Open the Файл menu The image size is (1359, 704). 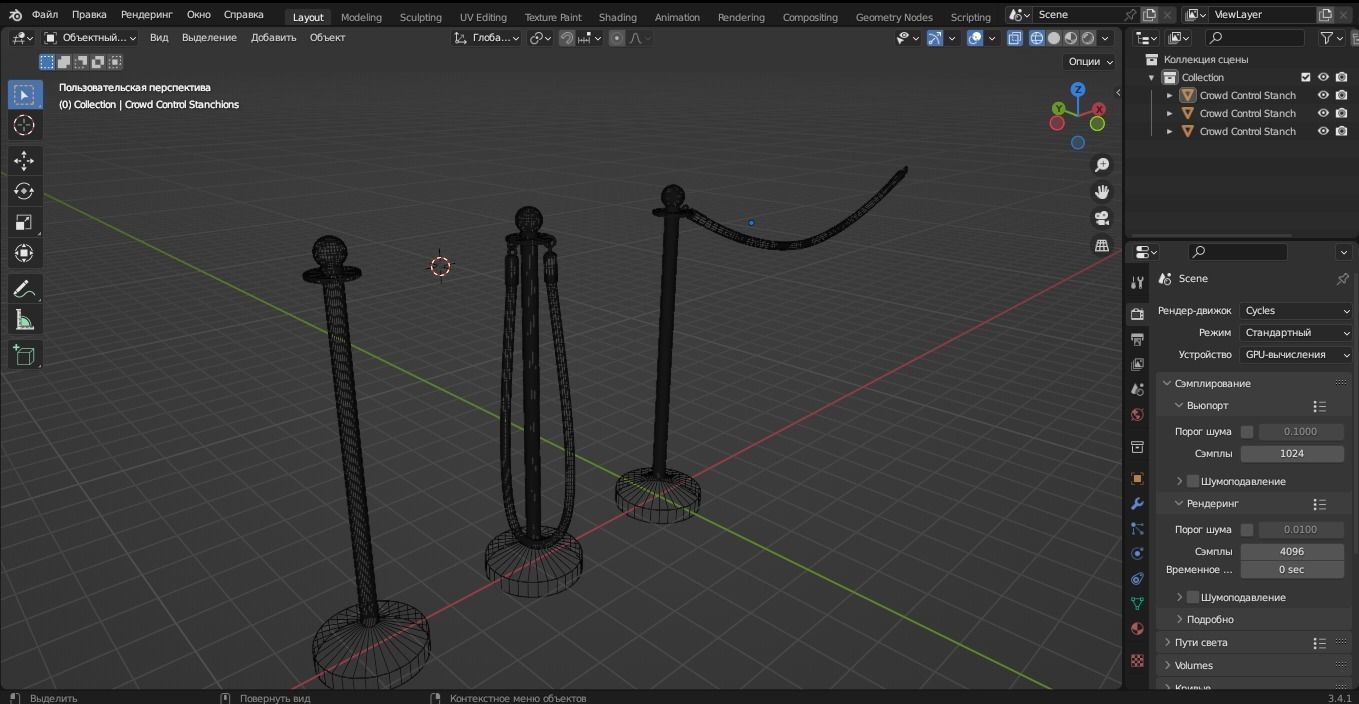[45, 15]
